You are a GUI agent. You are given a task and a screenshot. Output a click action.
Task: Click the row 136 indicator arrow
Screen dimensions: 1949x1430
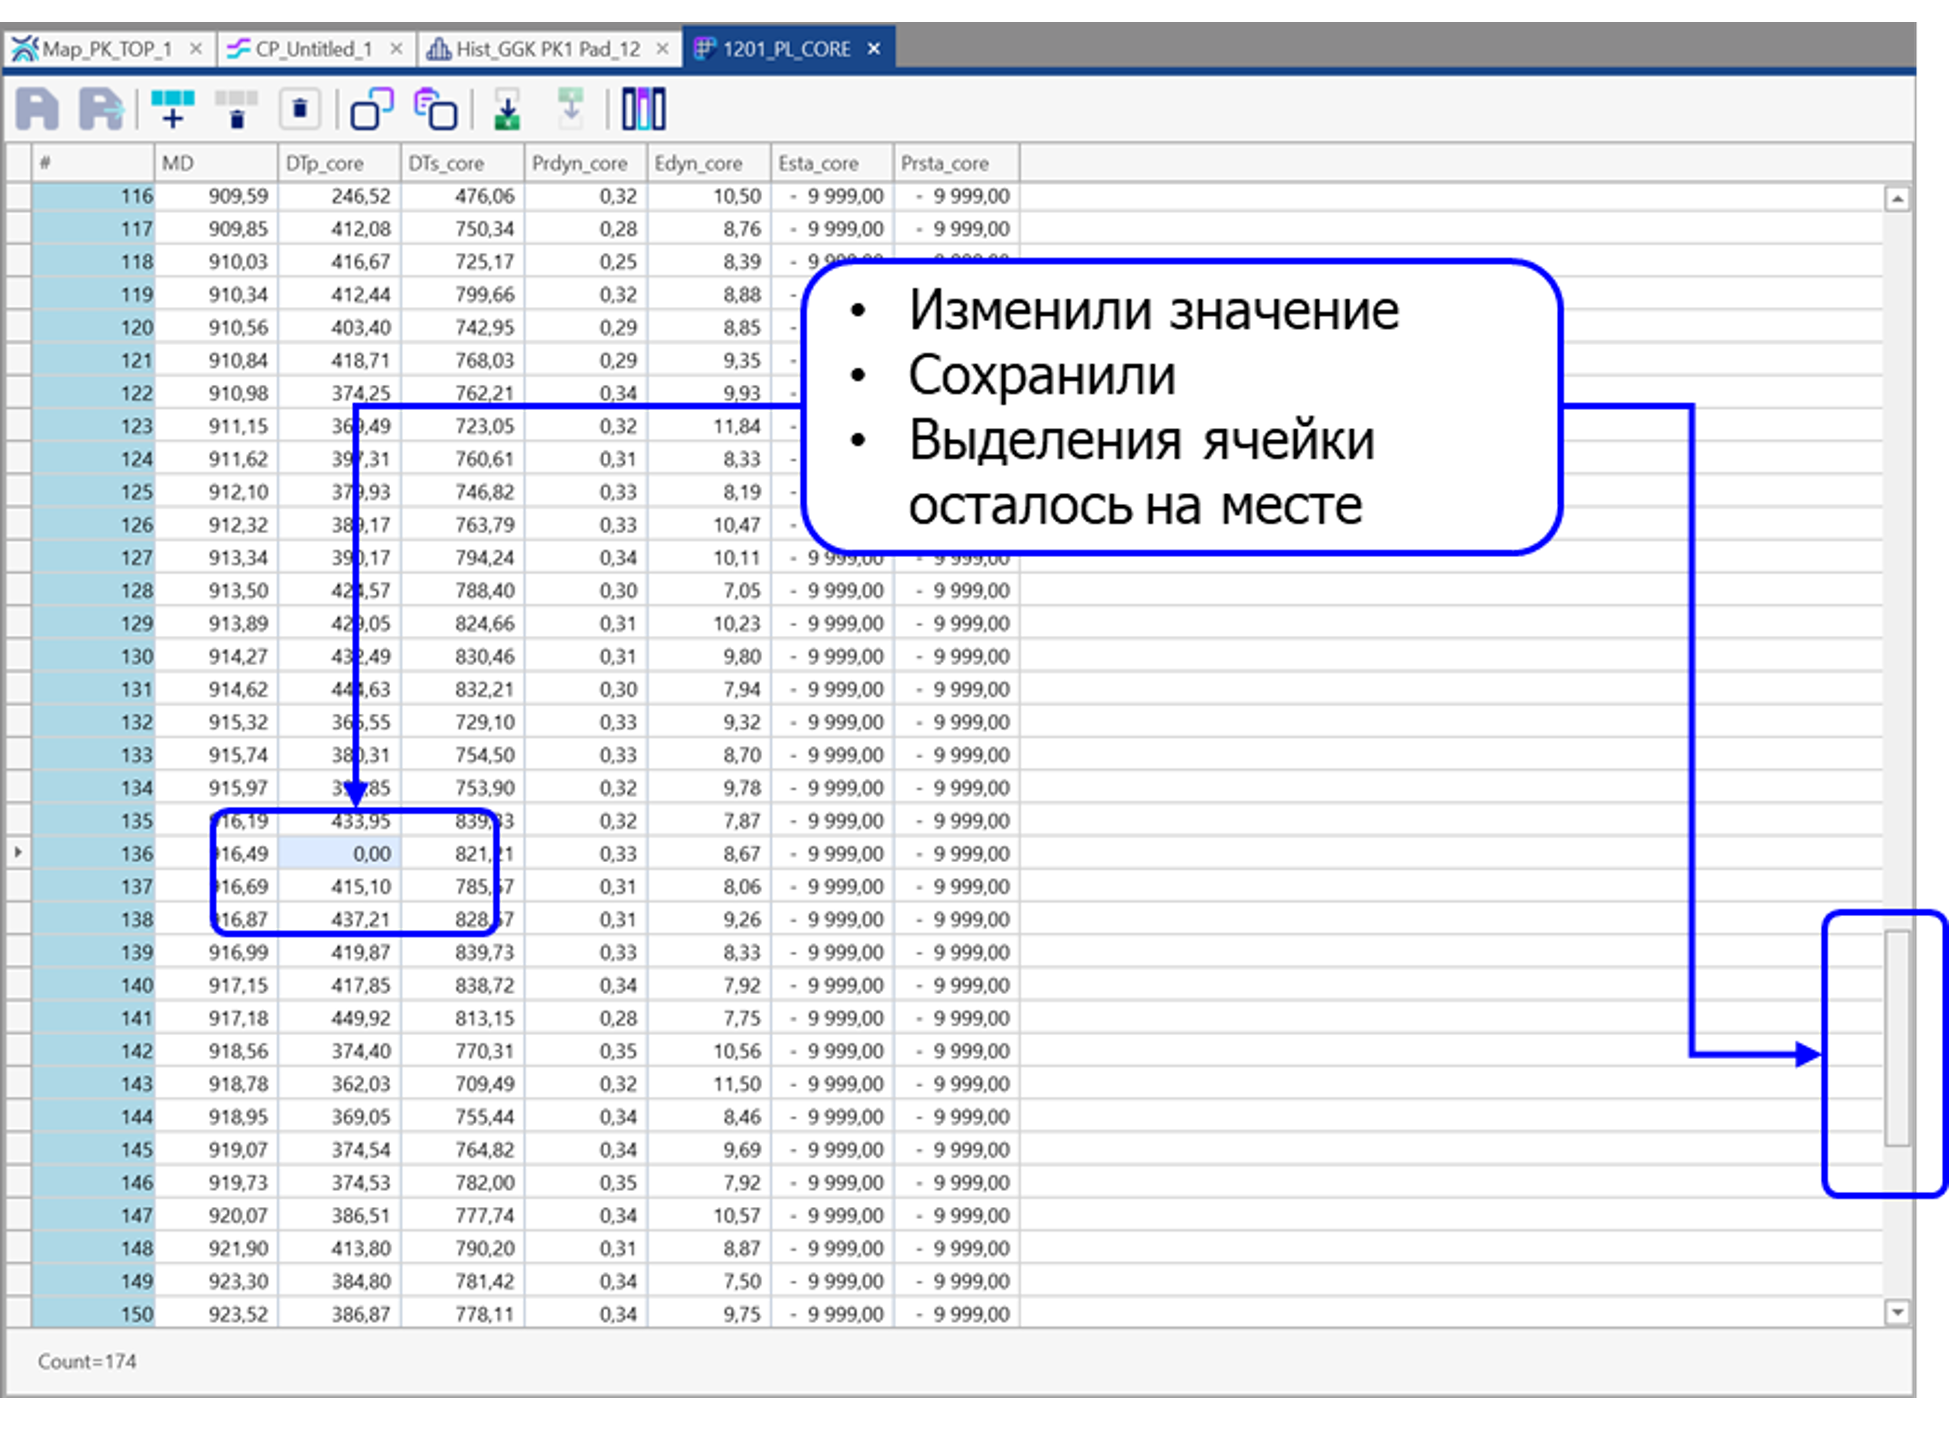(x=18, y=853)
